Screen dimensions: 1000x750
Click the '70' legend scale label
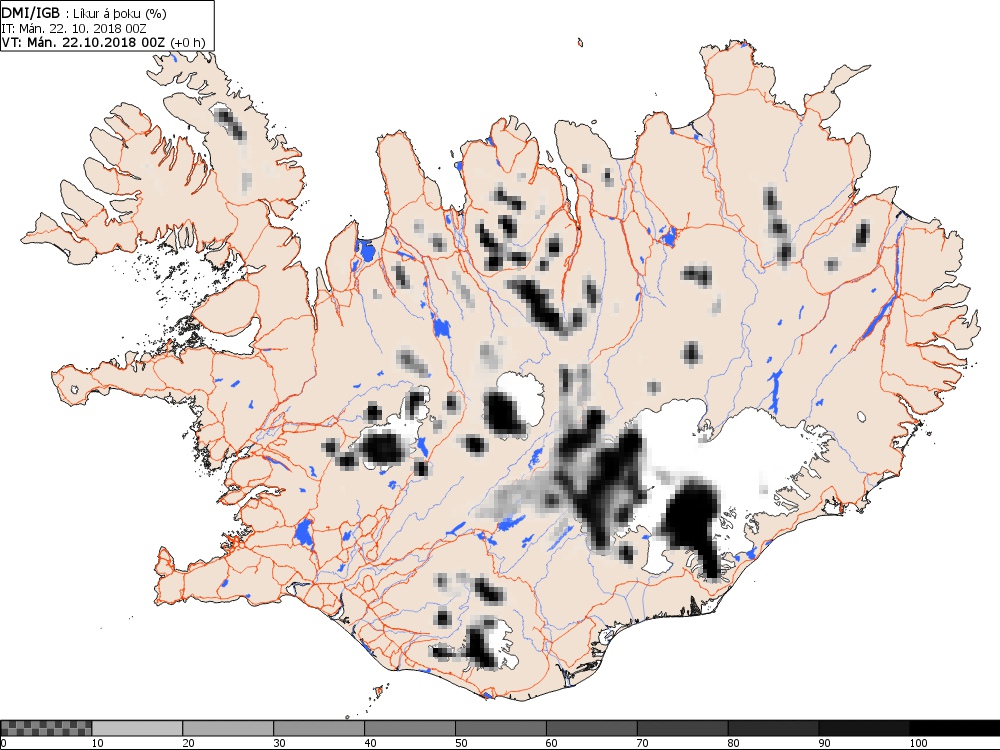tap(643, 743)
